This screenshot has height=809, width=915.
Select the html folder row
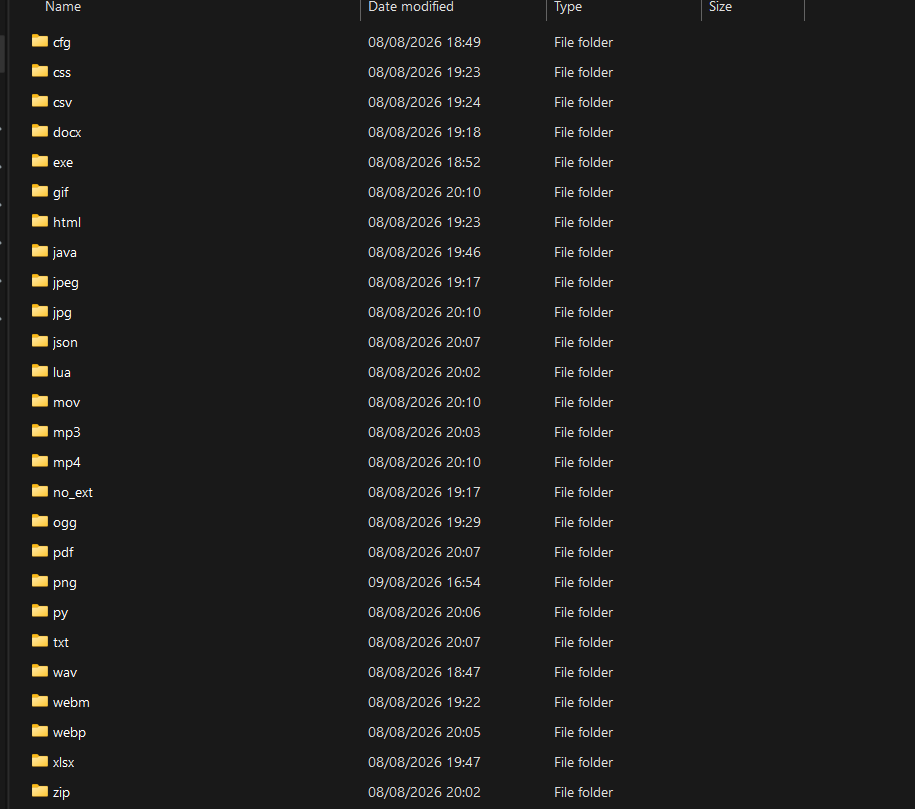(408, 222)
